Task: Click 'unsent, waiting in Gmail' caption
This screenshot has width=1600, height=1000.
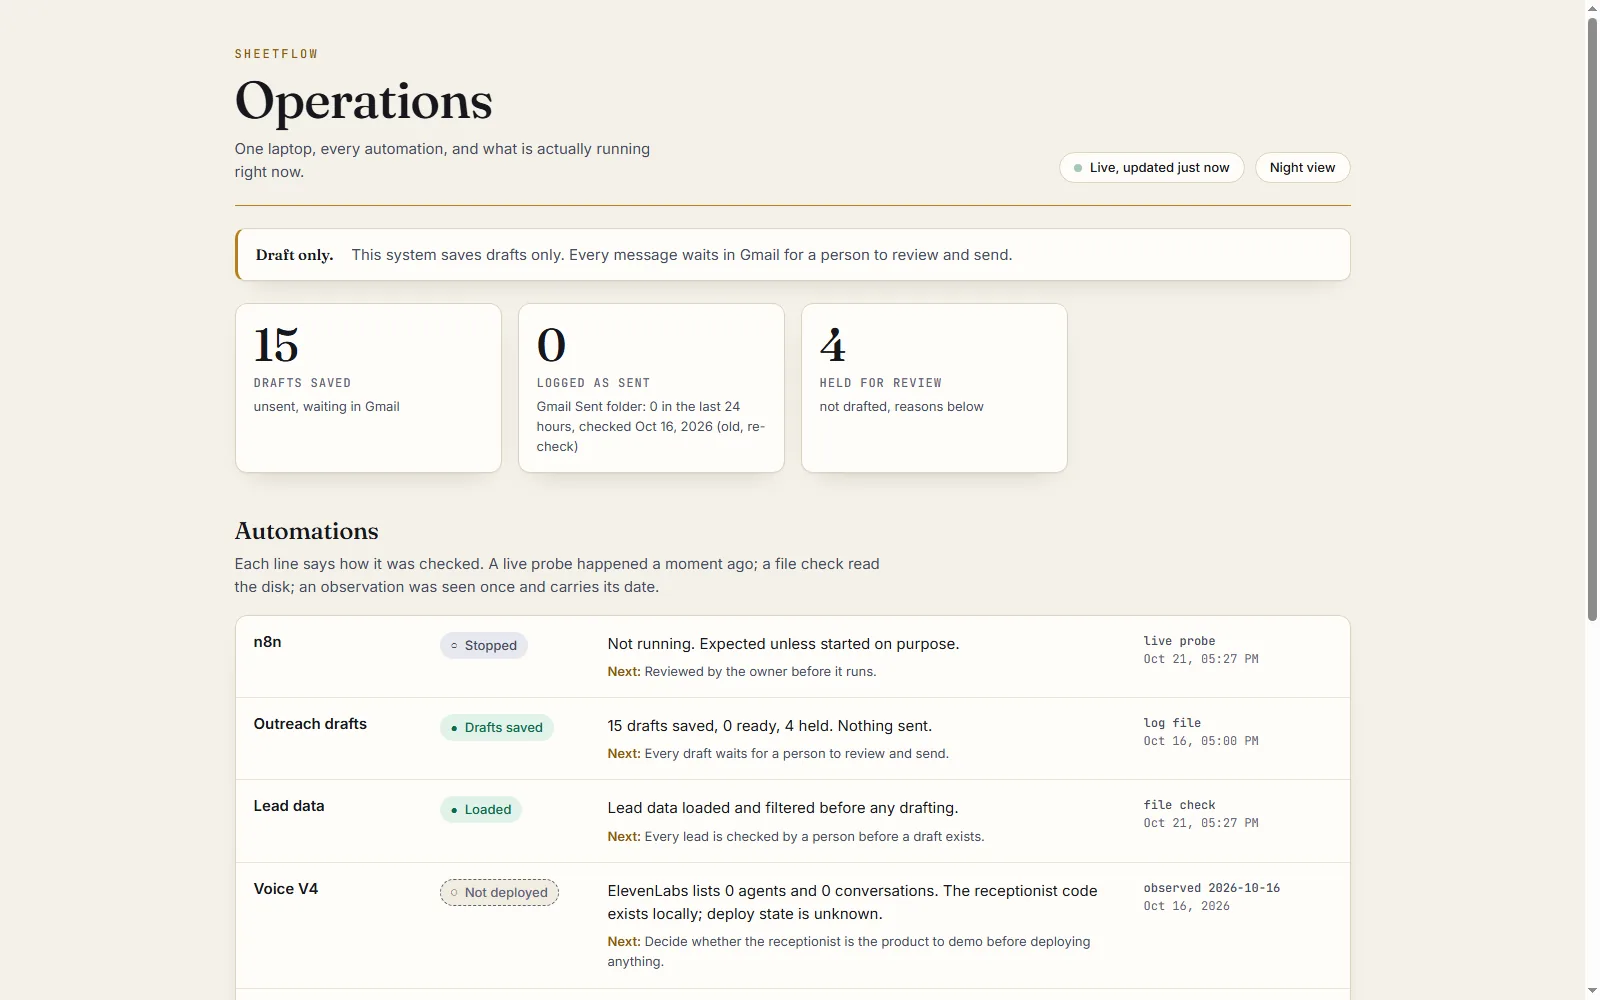Action: [x=327, y=407]
